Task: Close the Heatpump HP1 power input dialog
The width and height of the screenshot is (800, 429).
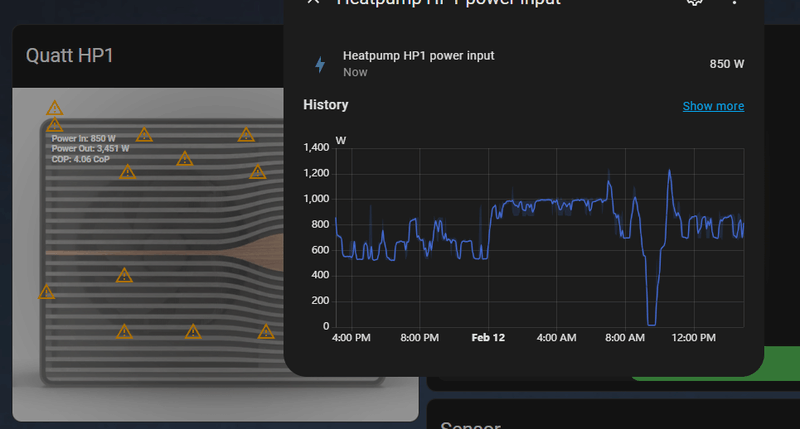Action: (x=313, y=2)
